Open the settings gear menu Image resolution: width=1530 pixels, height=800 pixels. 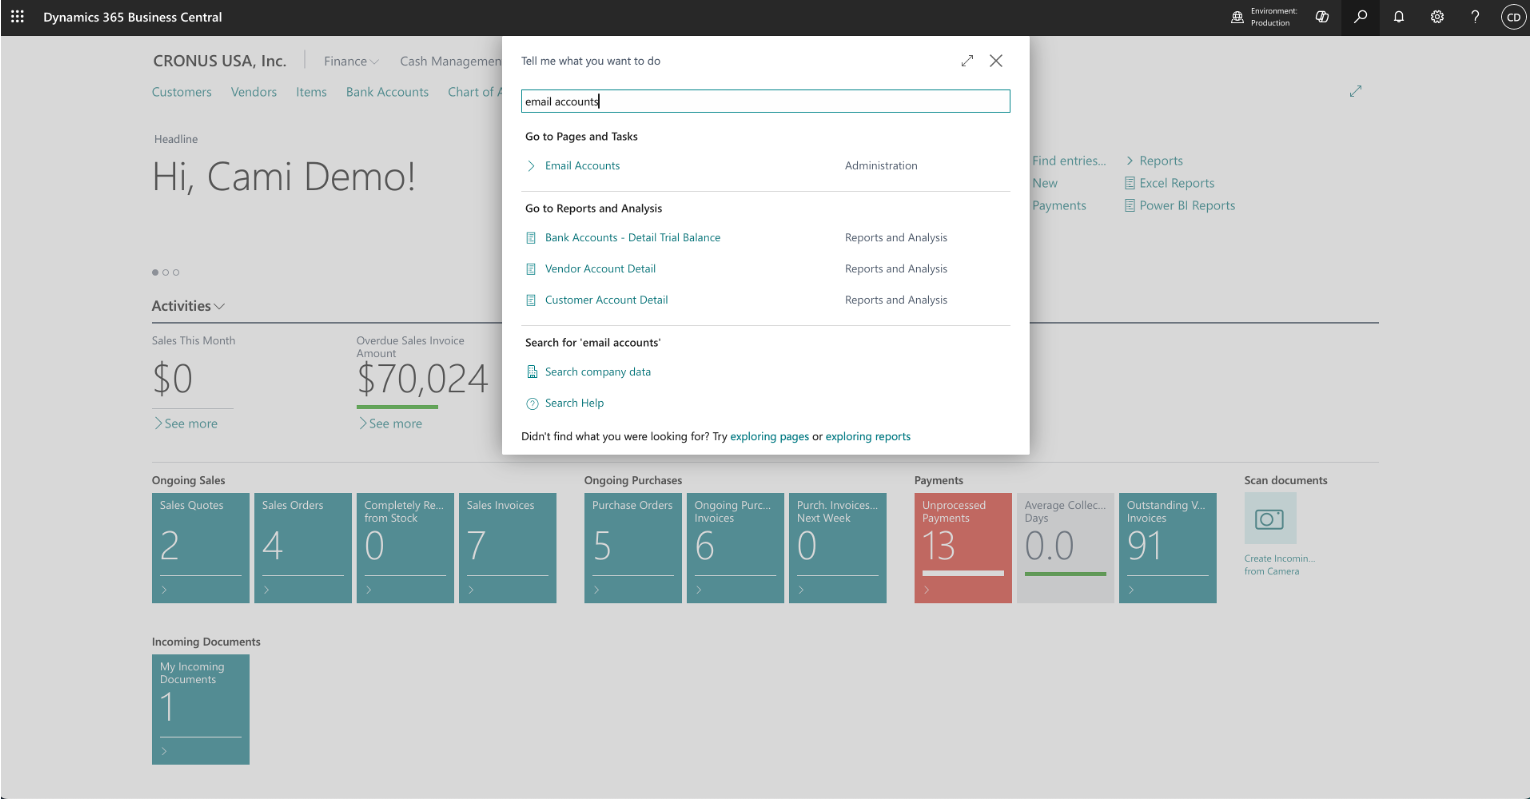[x=1437, y=17]
